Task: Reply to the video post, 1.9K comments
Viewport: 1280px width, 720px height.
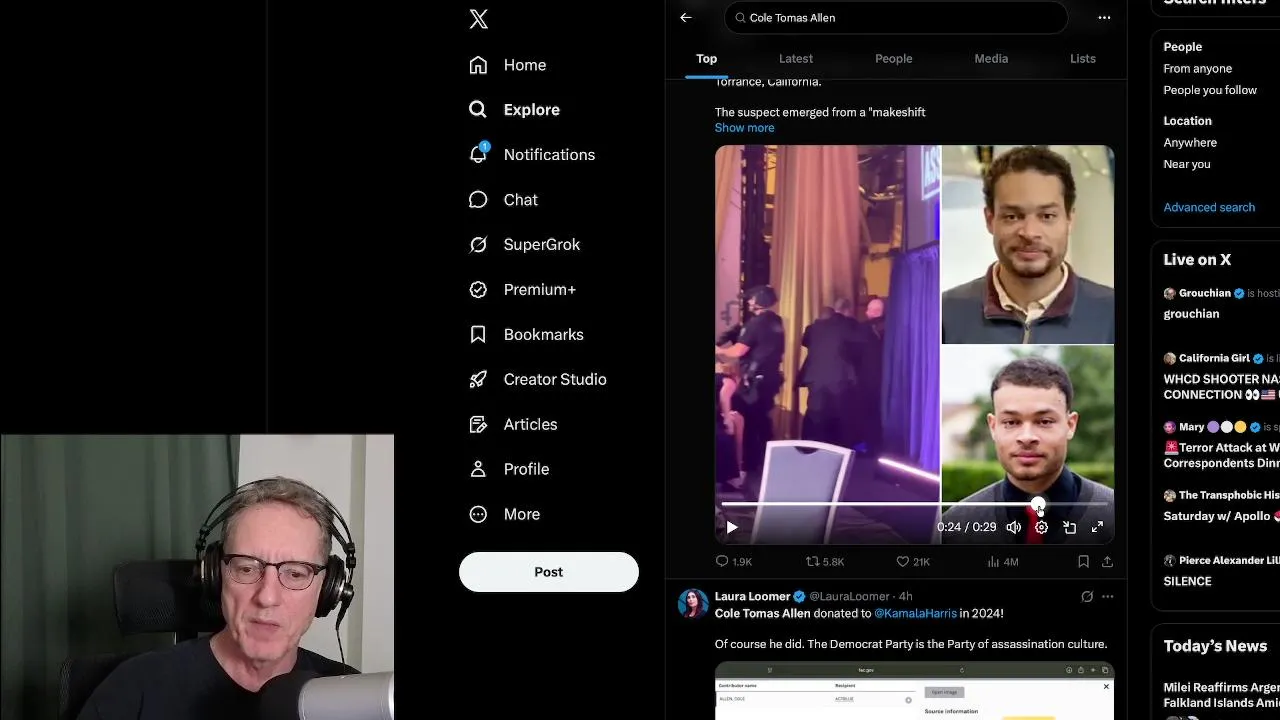Action: click(733, 562)
